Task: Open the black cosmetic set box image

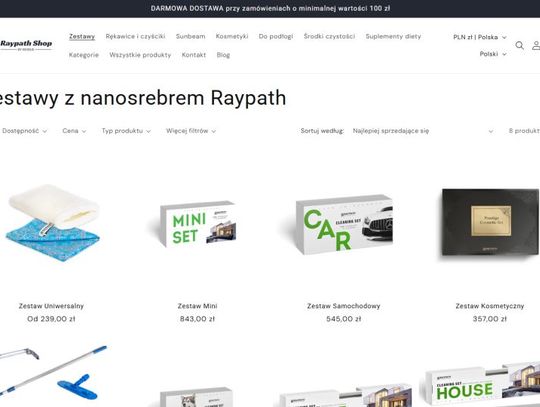Action: point(489,224)
